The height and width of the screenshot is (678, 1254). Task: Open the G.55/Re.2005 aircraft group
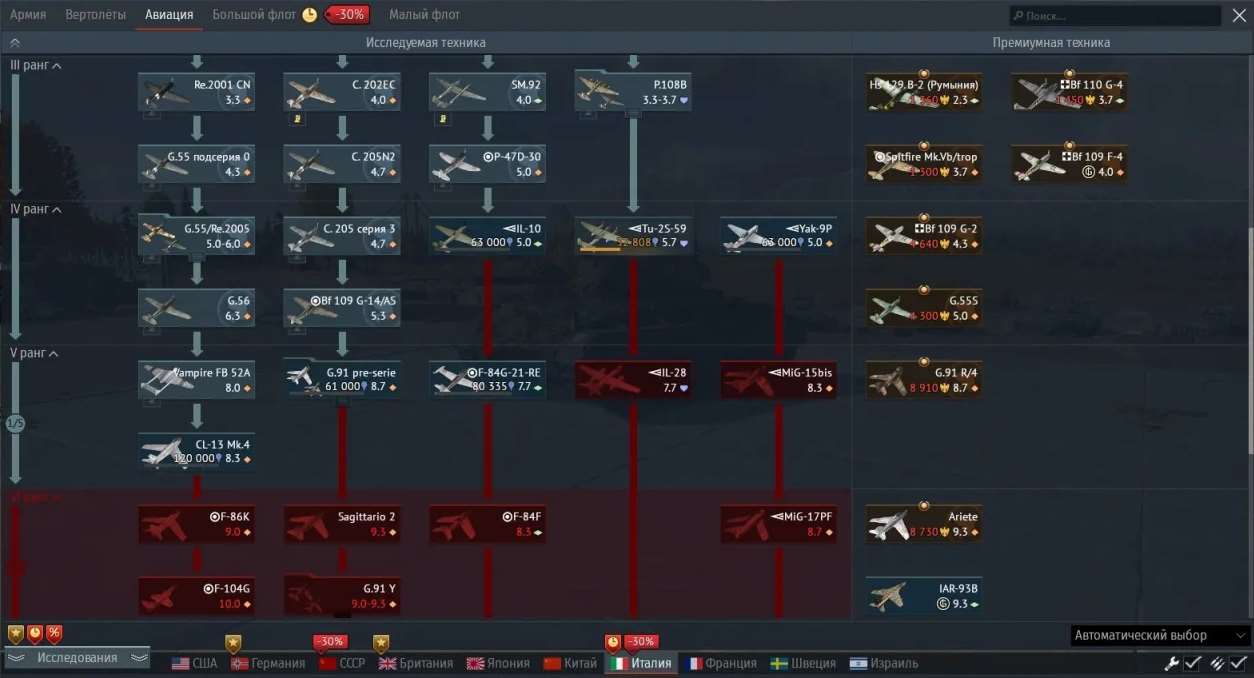197,235
